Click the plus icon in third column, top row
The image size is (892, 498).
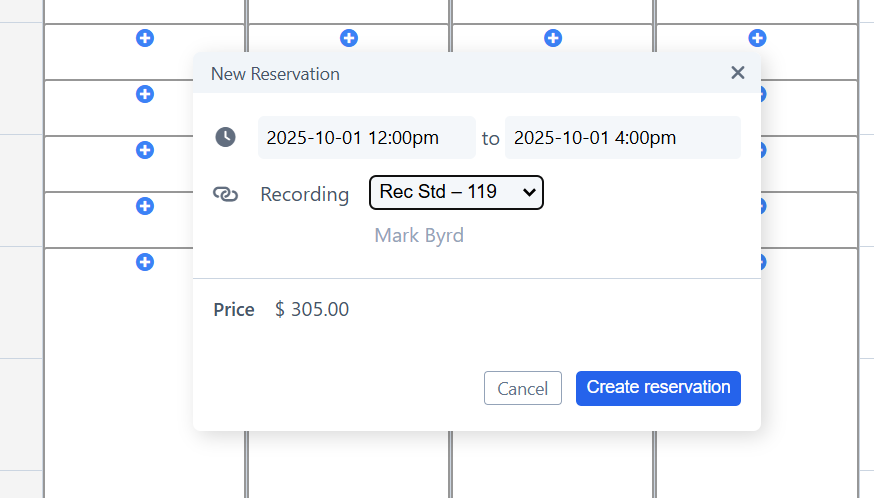[553, 38]
